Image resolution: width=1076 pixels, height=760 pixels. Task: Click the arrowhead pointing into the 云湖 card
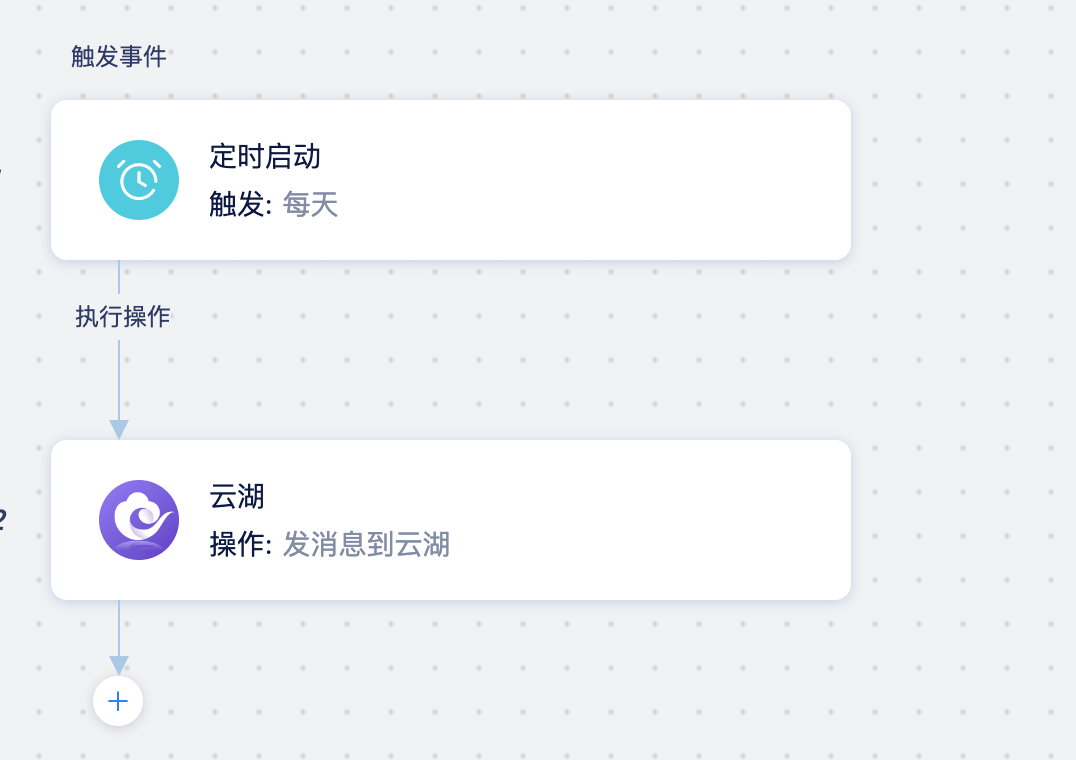point(119,429)
